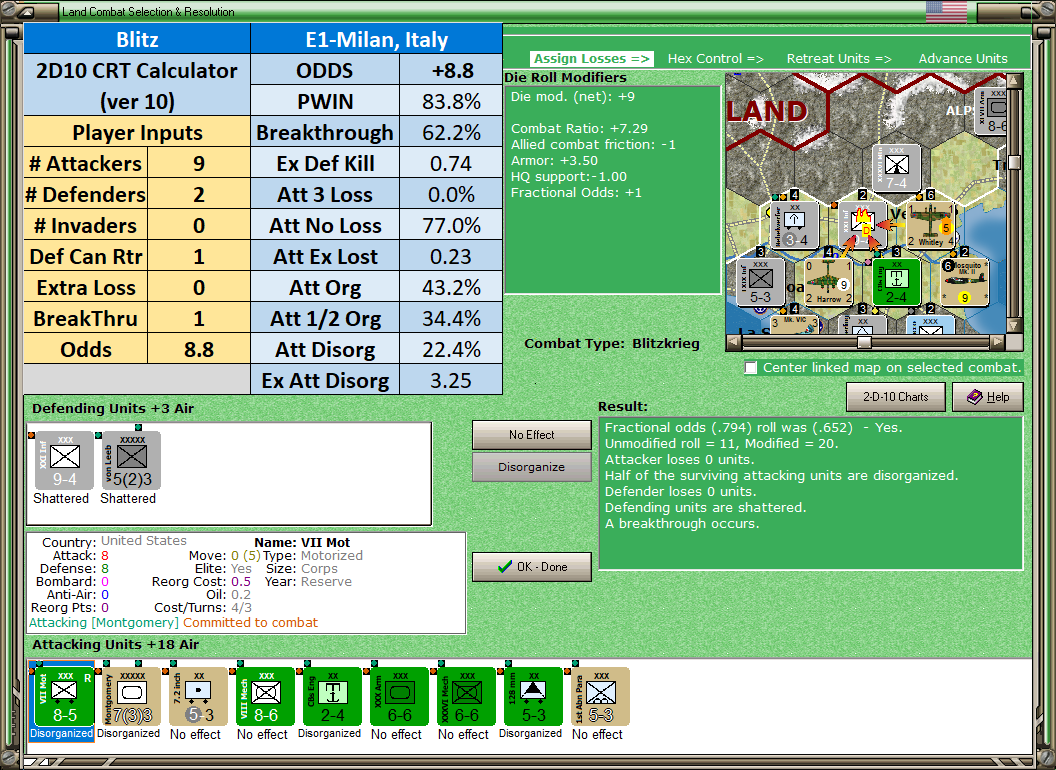
Task: Select the 128 mm 5-3 unit
Action: (533, 697)
